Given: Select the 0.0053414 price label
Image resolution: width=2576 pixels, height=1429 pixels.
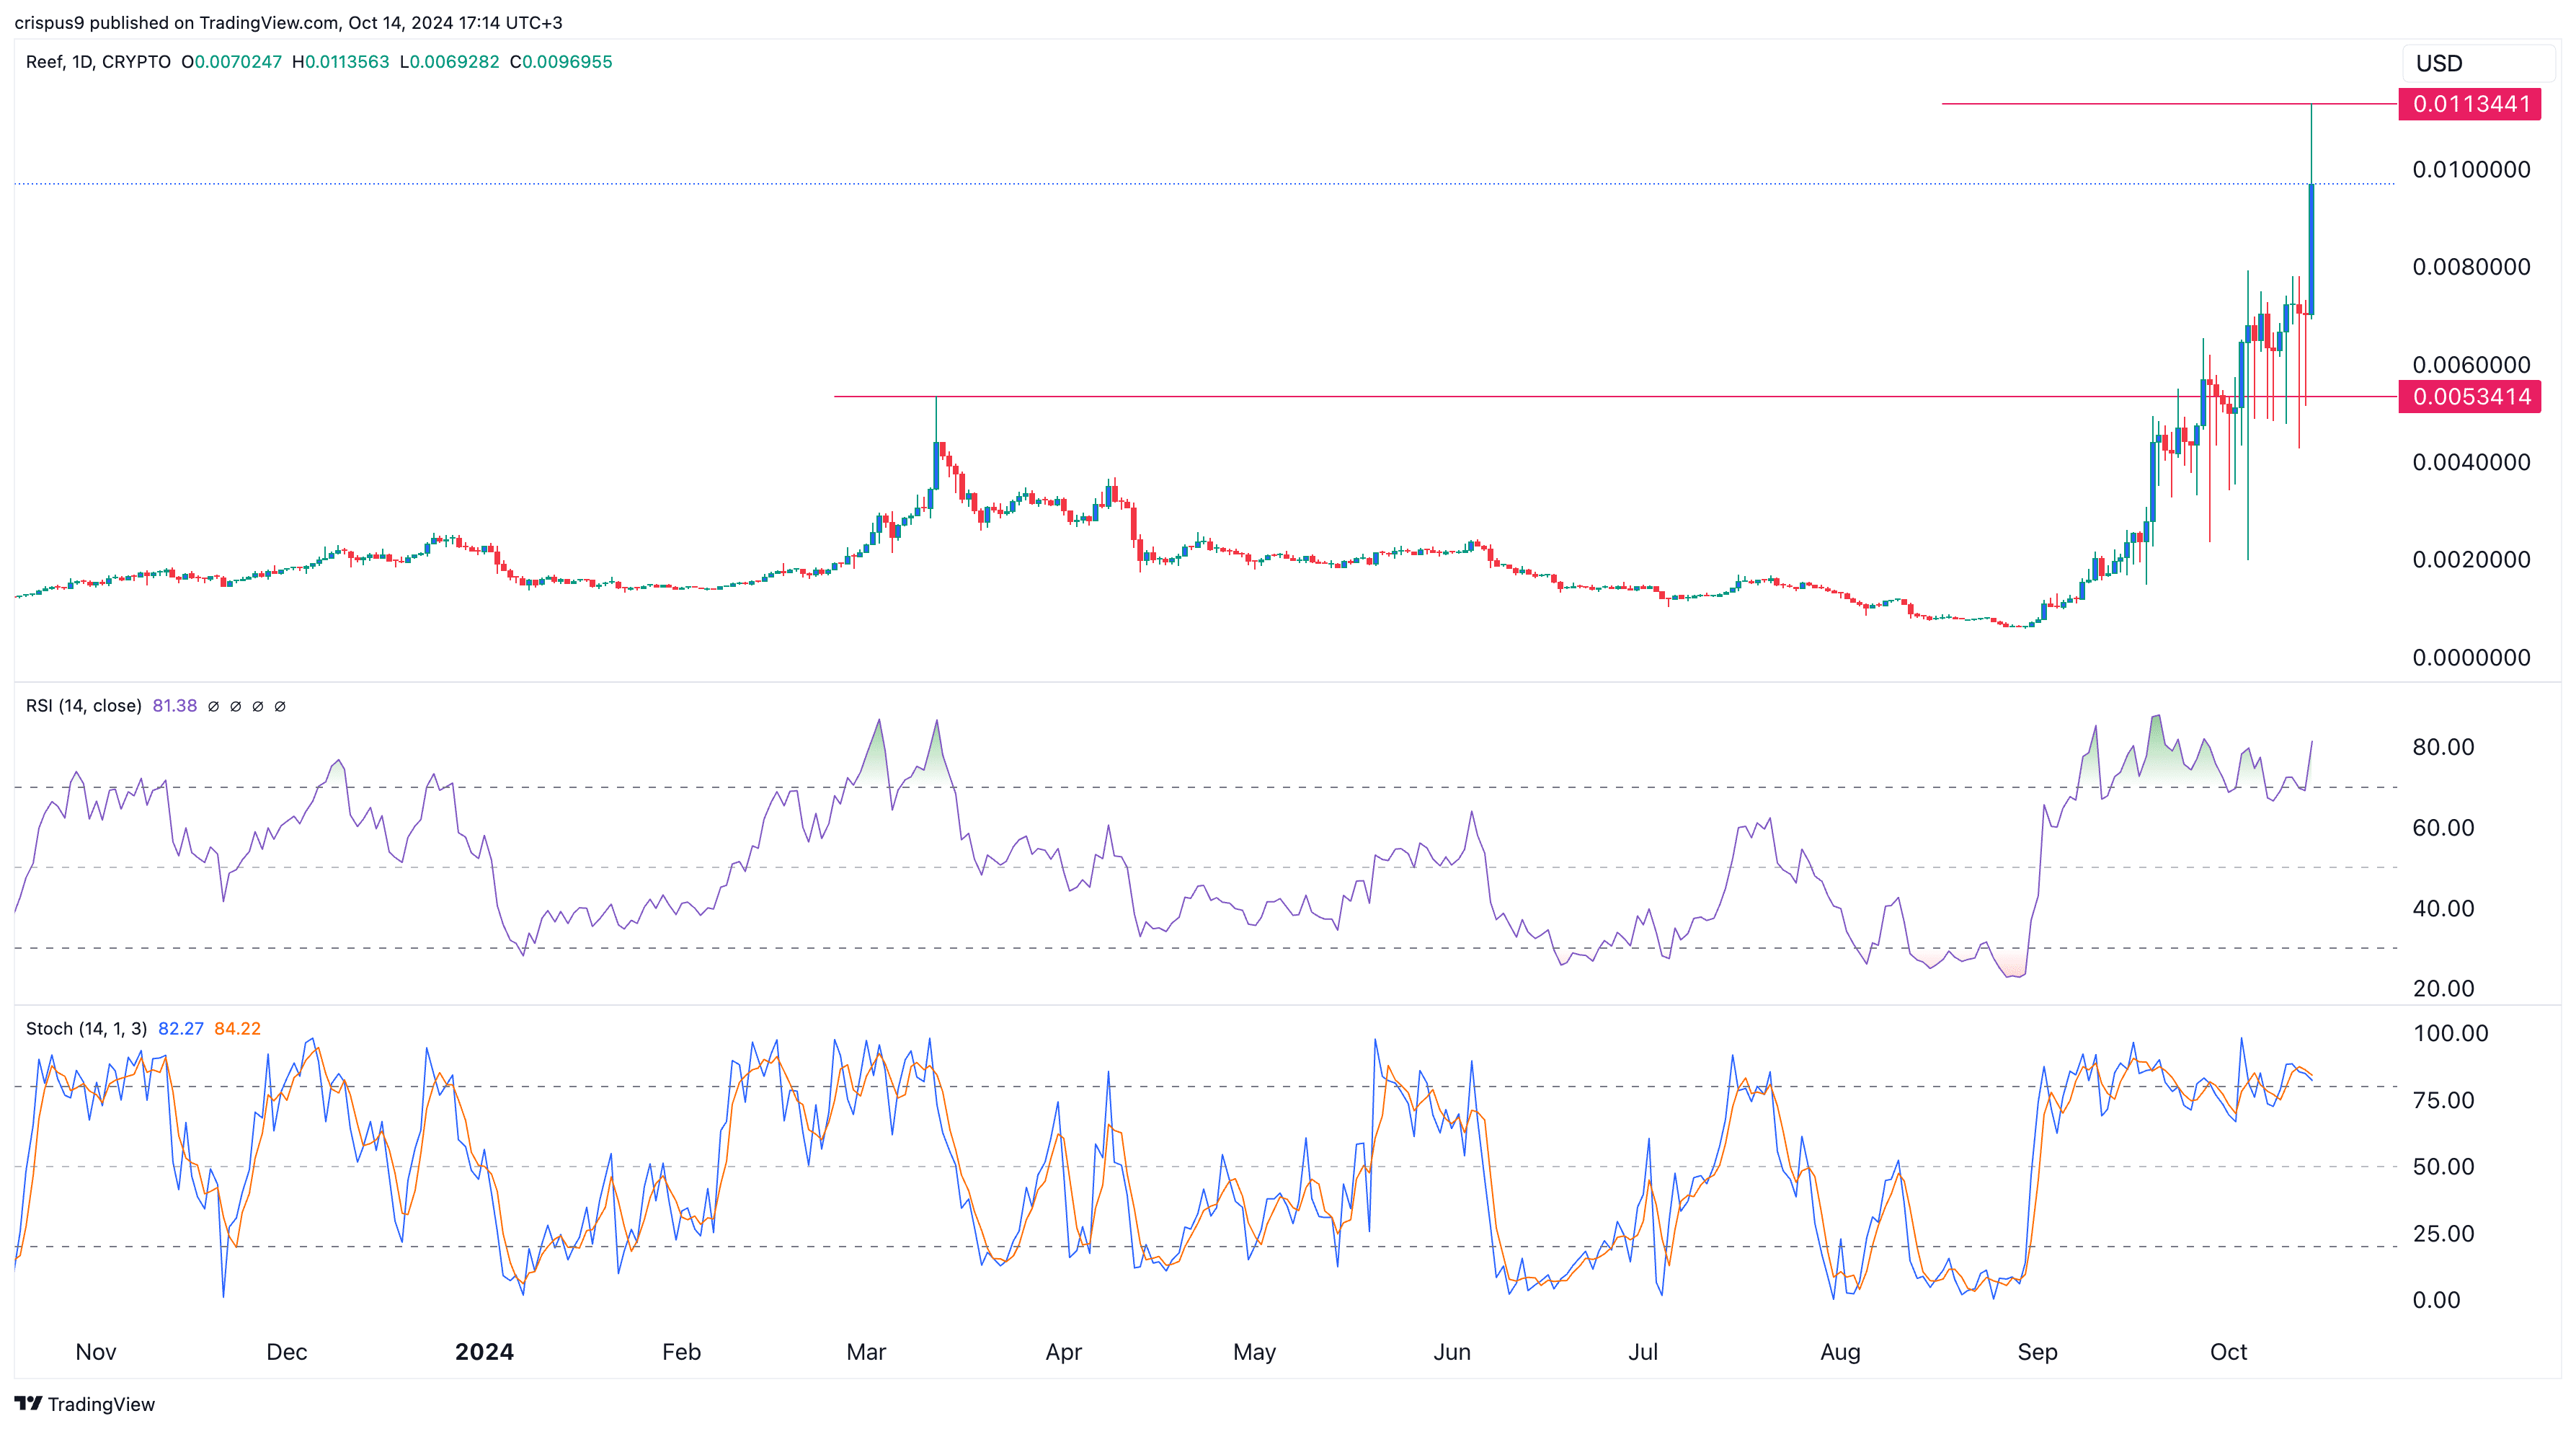Looking at the screenshot, I should pyautogui.click(x=2469, y=396).
